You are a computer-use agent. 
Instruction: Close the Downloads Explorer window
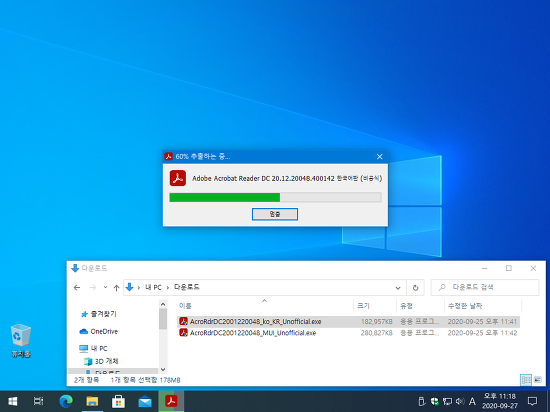pyautogui.click(x=533, y=268)
